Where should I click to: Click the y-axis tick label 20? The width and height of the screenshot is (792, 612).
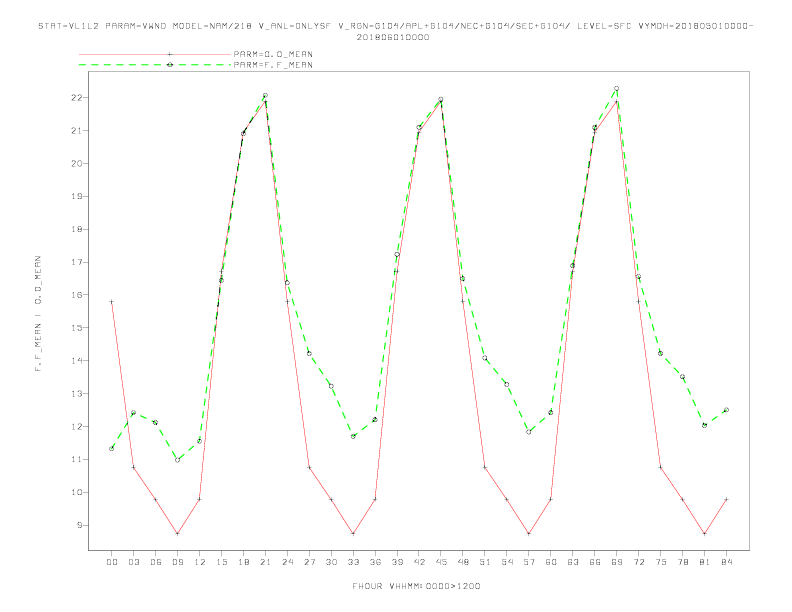pyautogui.click(x=77, y=163)
